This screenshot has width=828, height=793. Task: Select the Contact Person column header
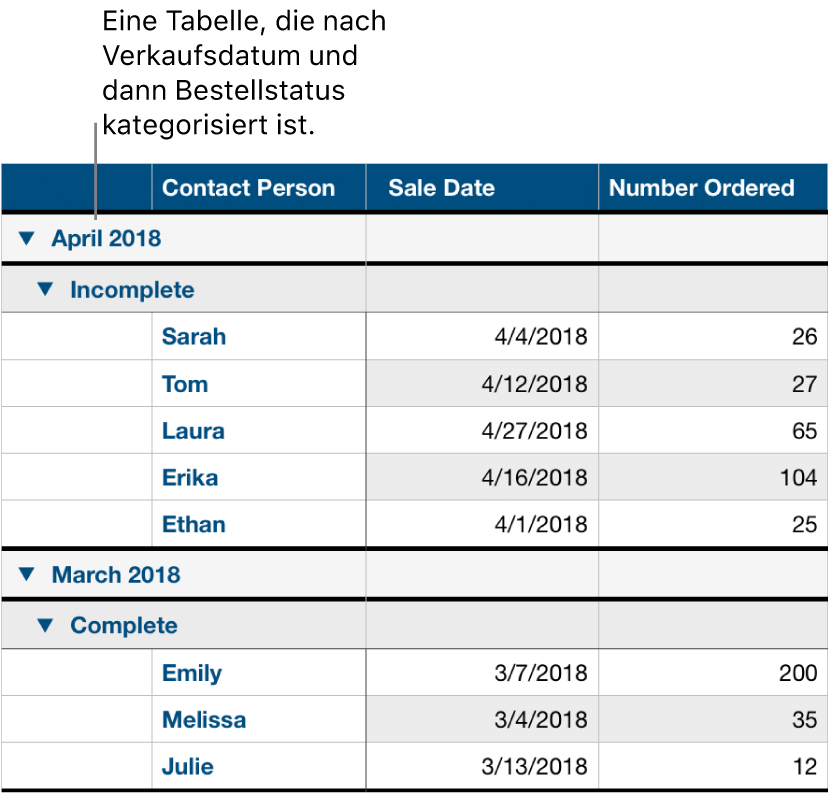(x=248, y=188)
